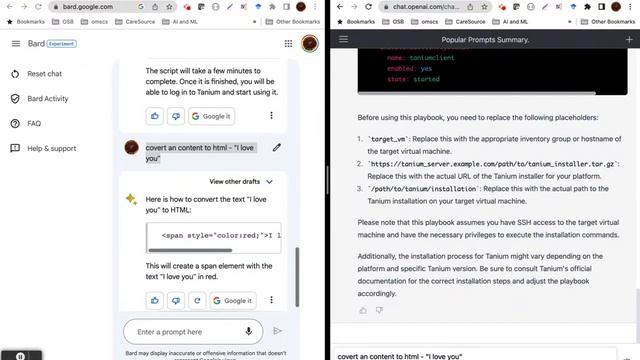Screen dimensions: 640x360
Task: Open omscs bookmark folder in ChatGPT window
Action: 424,22
